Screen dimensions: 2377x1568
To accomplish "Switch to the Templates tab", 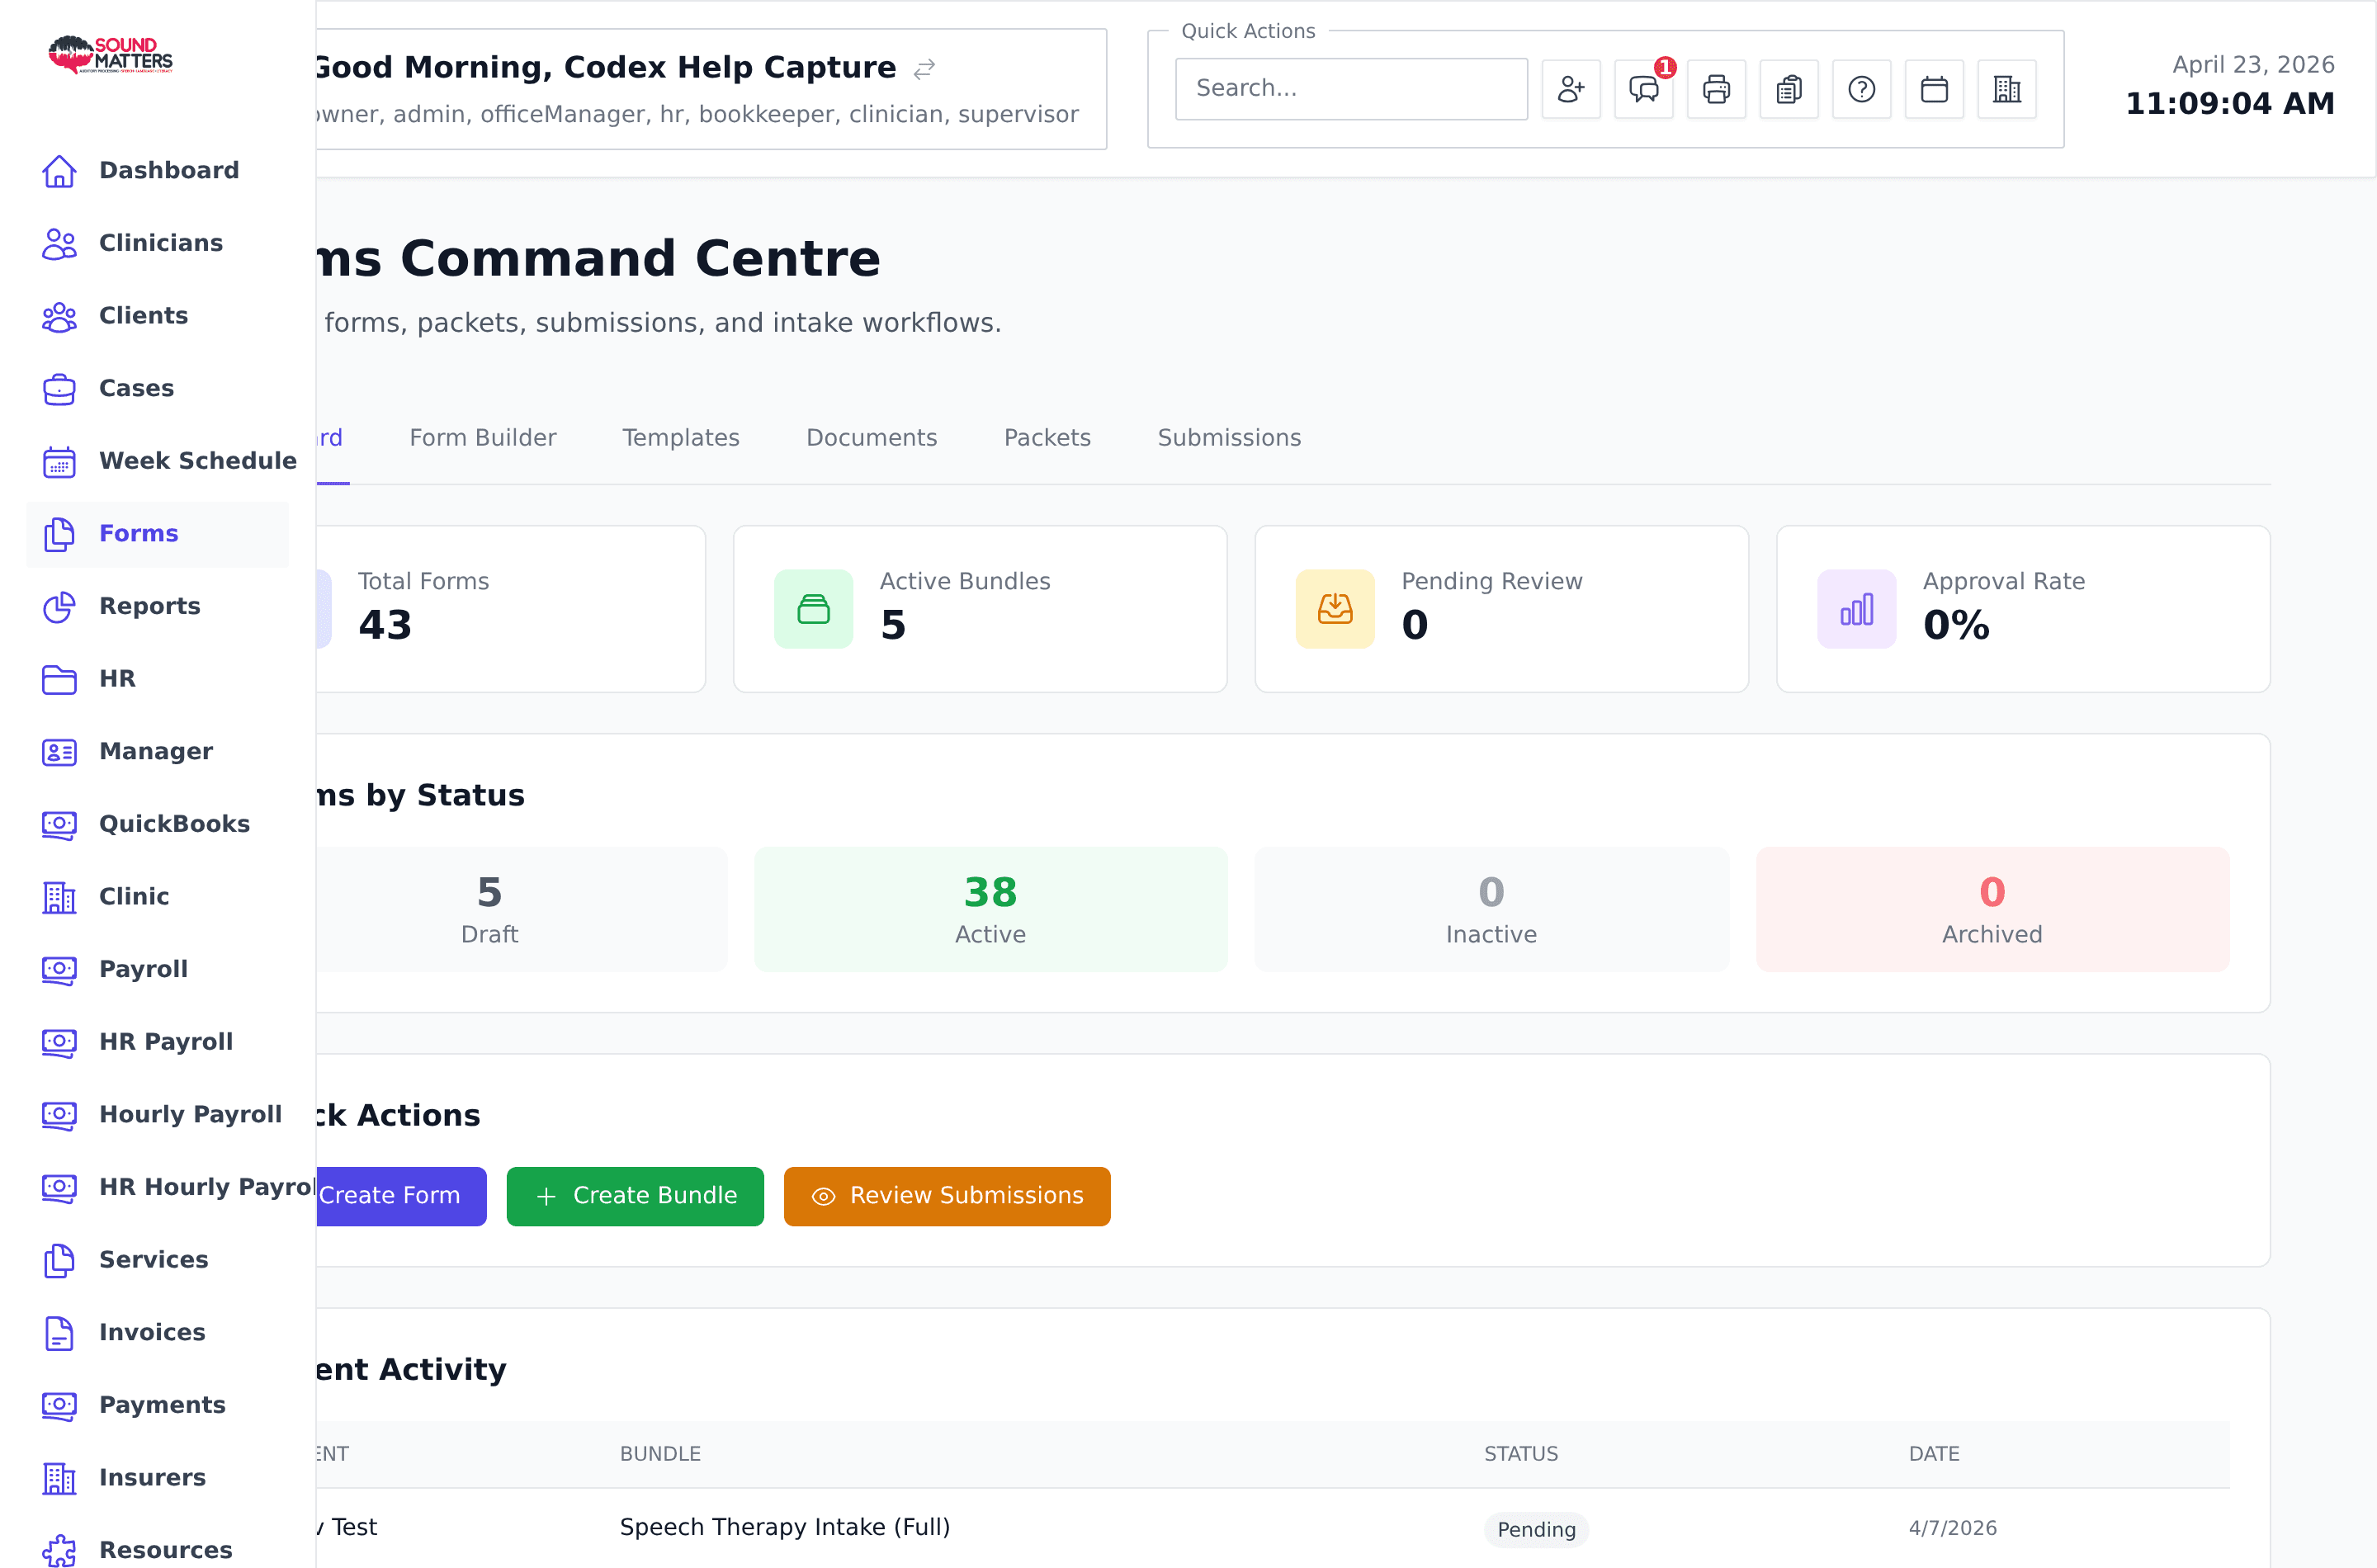I will tap(681, 438).
